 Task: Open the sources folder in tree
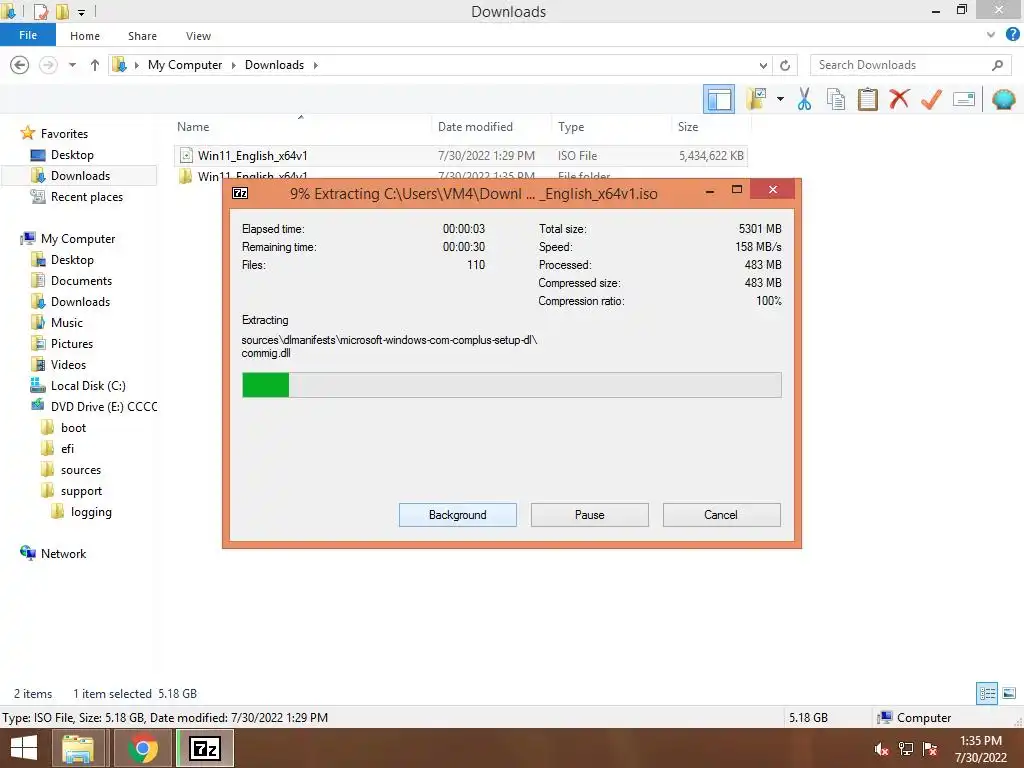pyautogui.click(x=81, y=470)
